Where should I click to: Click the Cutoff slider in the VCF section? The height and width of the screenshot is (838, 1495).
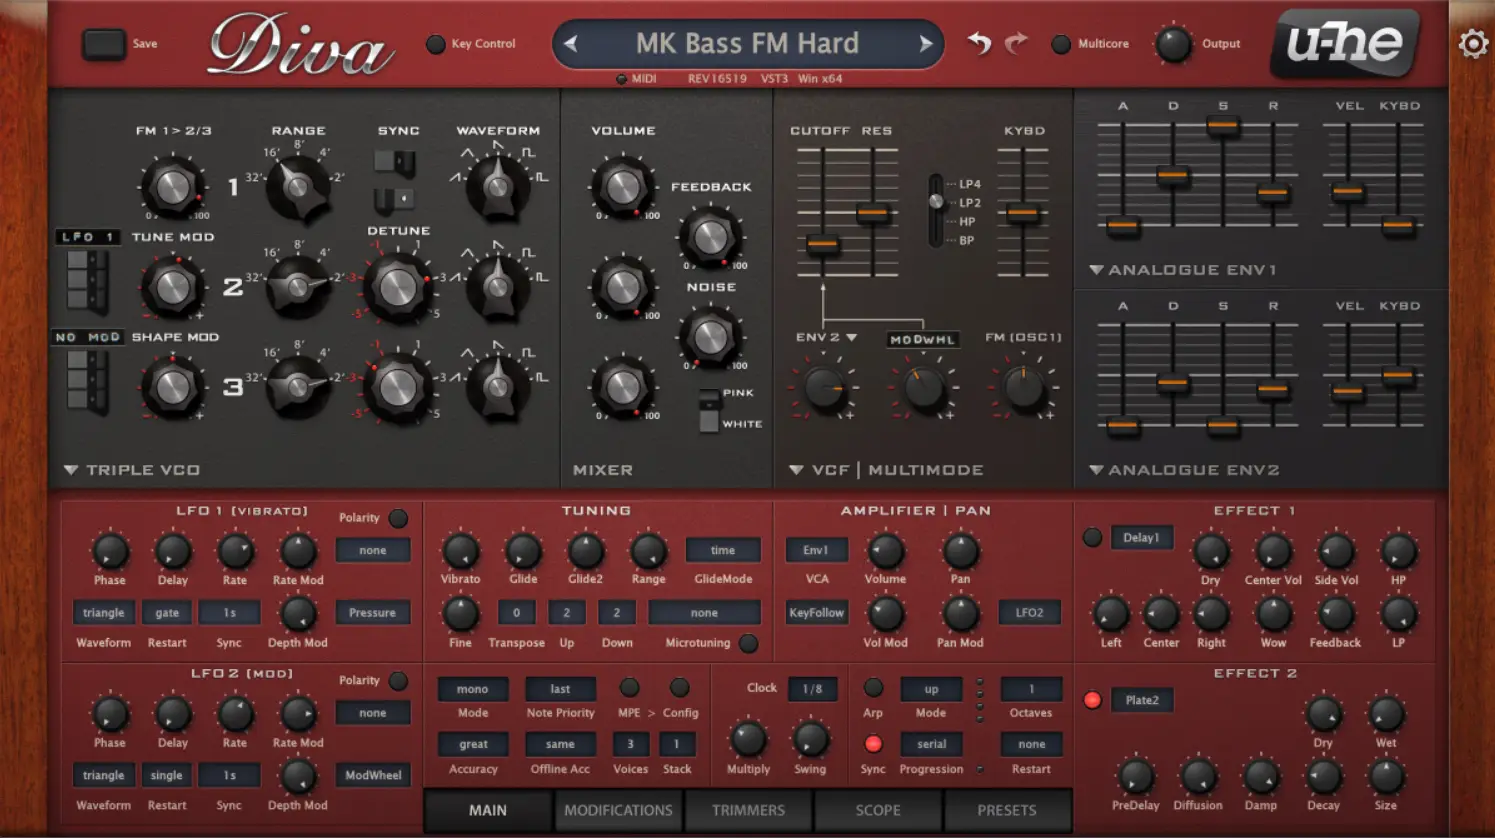coord(822,243)
